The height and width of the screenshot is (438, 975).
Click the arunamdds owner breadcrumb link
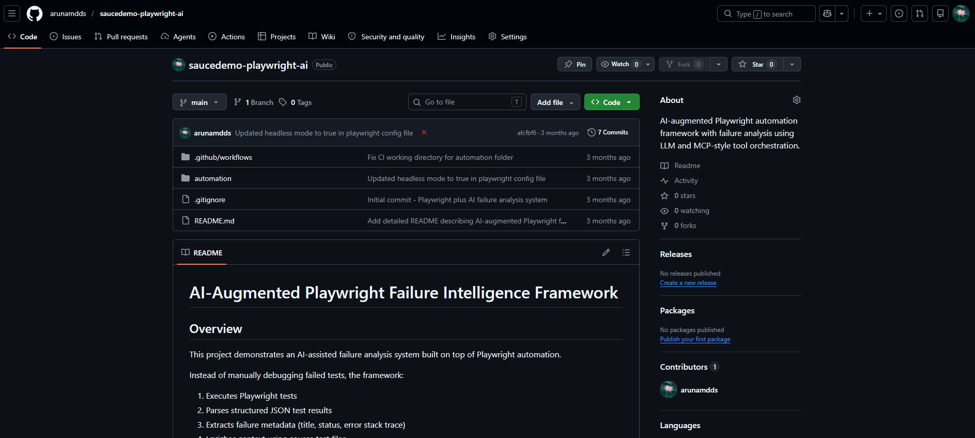68,13
